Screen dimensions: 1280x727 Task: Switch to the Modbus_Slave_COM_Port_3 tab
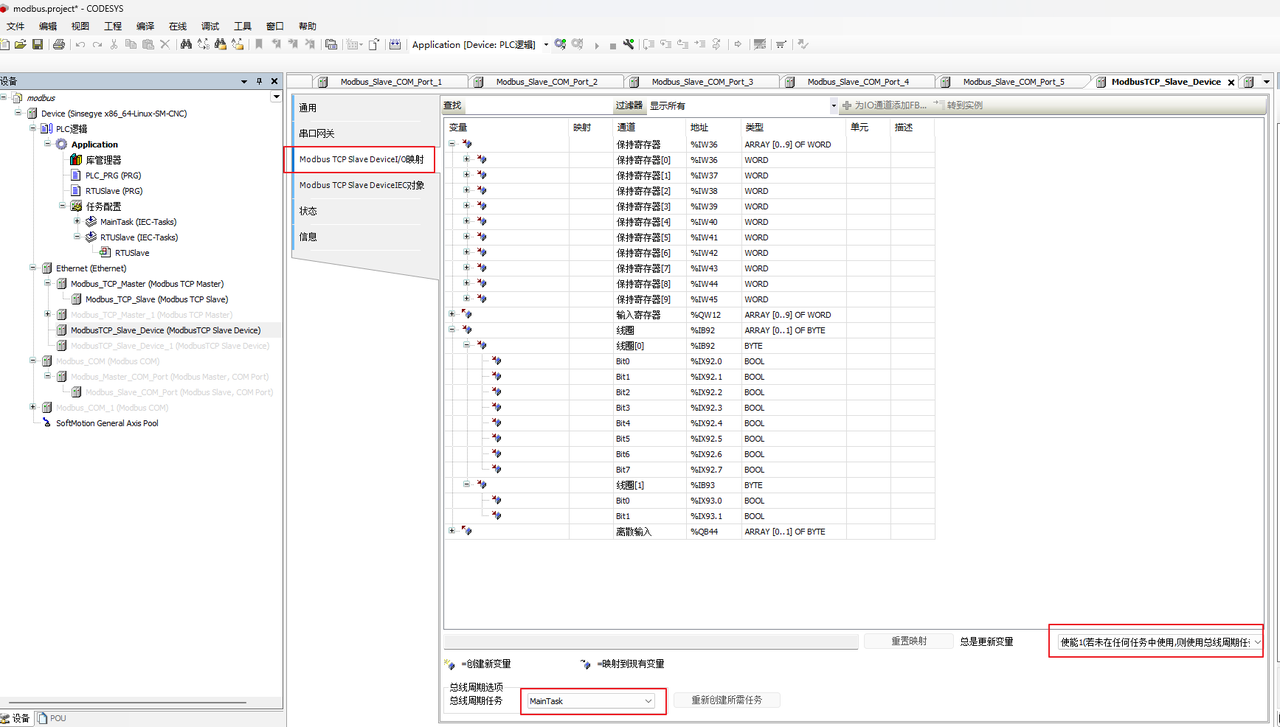702,82
